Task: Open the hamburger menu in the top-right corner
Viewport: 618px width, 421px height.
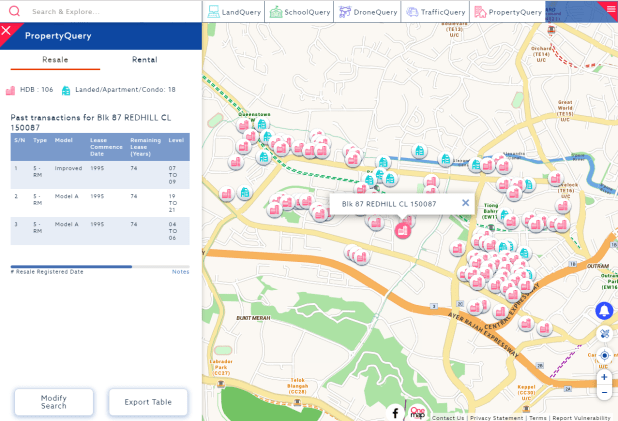Action: pyautogui.click(x=610, y=8)
